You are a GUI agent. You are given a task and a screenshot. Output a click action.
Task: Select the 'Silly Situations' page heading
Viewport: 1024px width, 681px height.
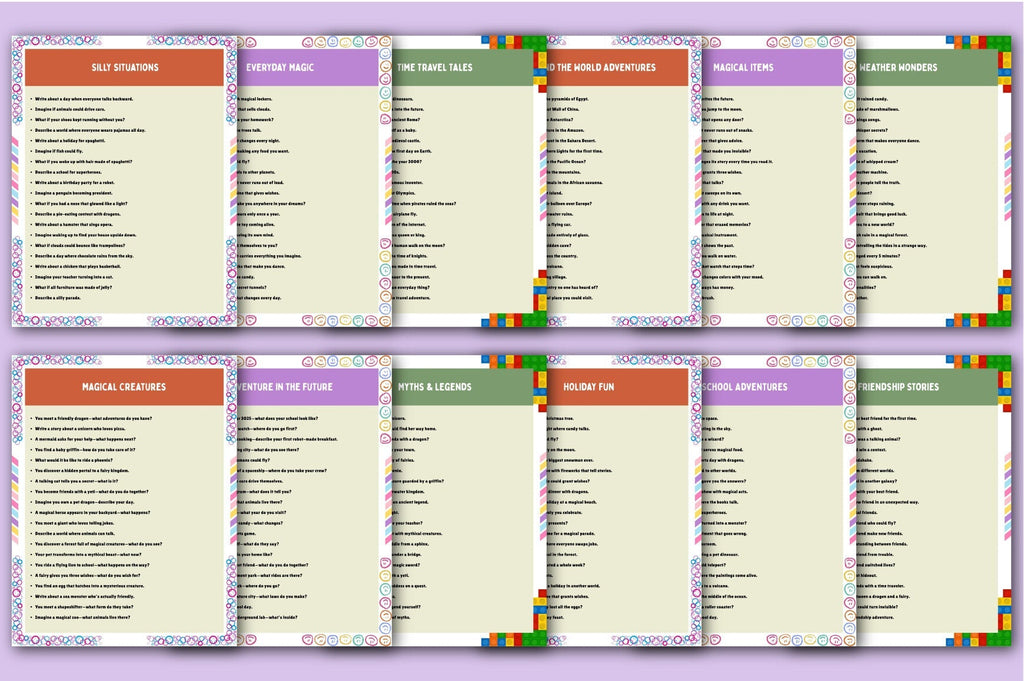(125, 67)
